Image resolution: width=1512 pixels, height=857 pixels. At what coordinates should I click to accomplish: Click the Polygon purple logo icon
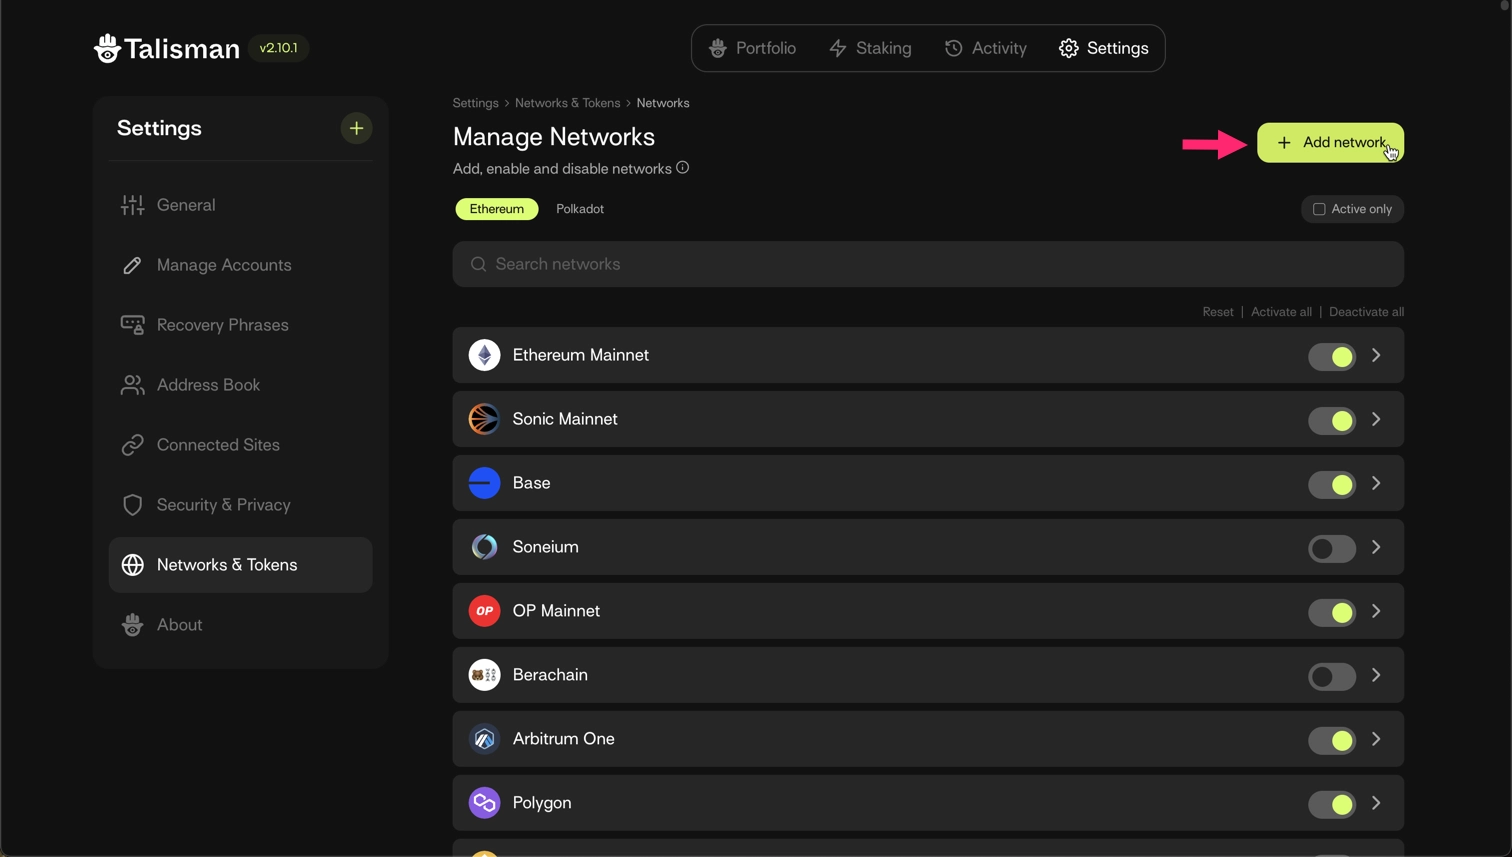point(484,803)
